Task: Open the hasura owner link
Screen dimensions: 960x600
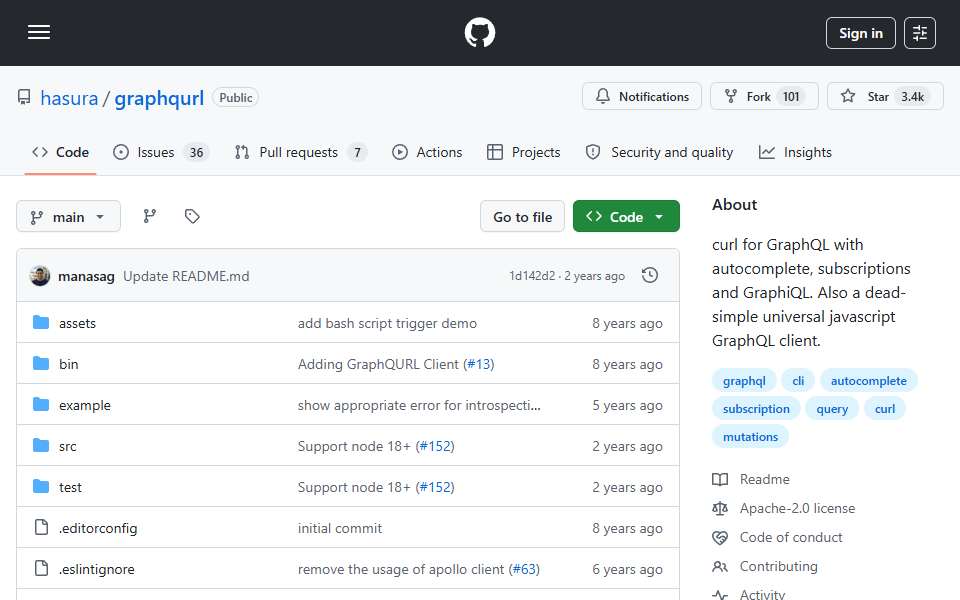Action: pos(69,98)
